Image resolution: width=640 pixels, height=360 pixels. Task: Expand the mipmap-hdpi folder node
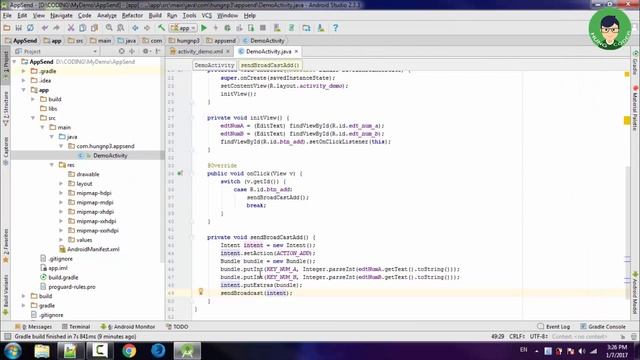[x=61, y=193]
